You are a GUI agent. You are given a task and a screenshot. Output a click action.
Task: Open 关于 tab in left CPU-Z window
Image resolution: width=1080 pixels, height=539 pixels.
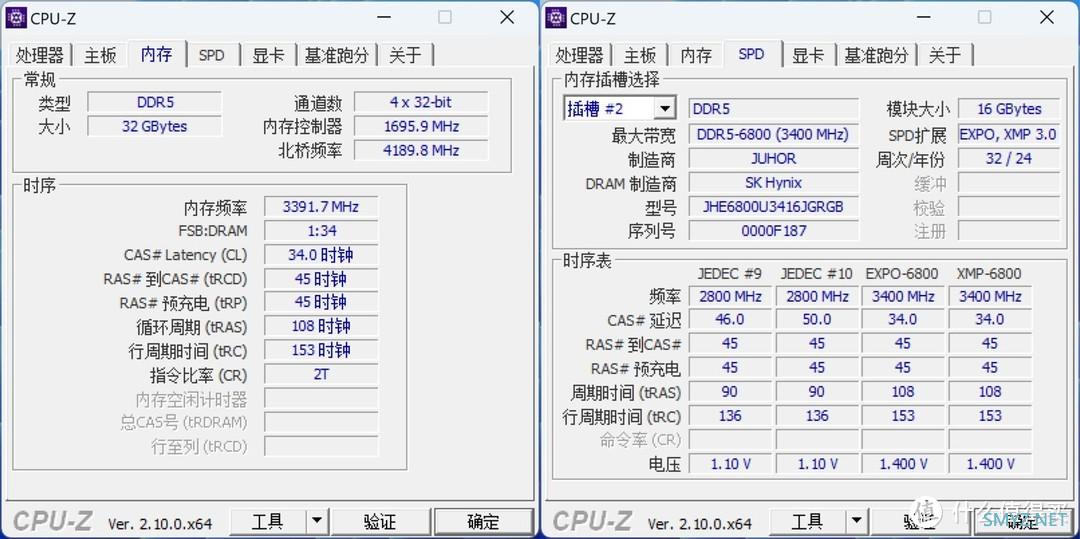point(405,55)
